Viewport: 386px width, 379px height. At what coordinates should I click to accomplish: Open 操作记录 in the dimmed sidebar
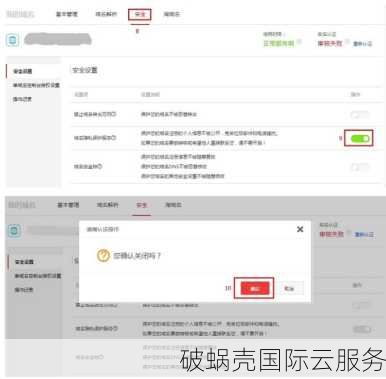point(24,290)
